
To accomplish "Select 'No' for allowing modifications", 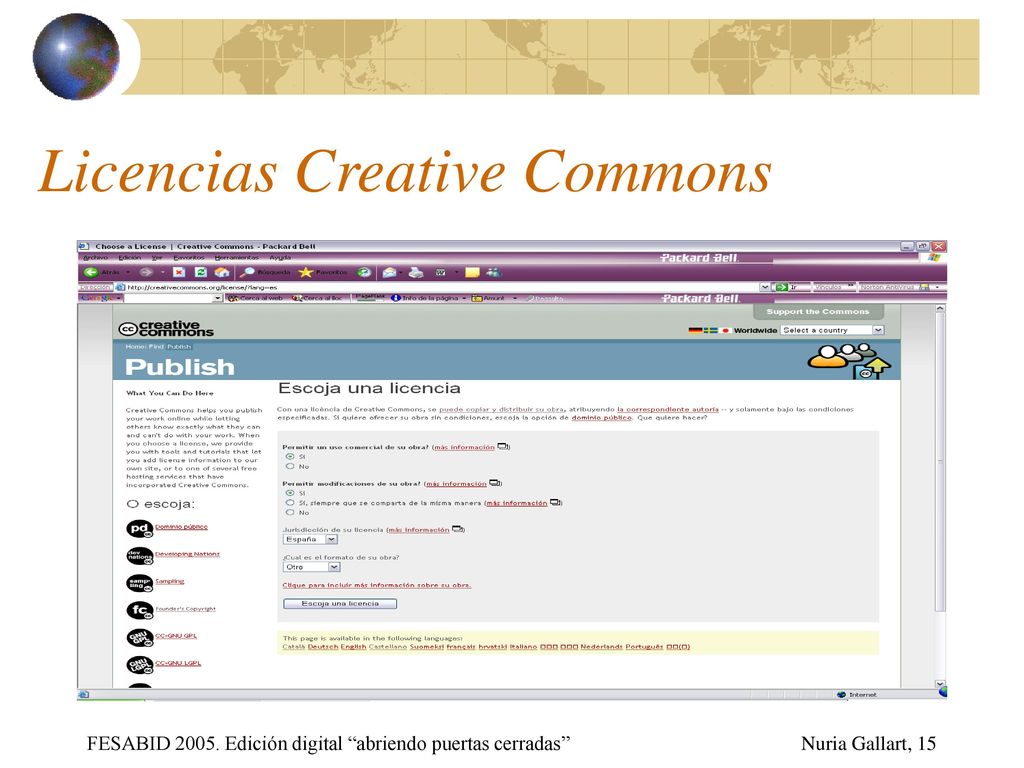I will 290,513.
